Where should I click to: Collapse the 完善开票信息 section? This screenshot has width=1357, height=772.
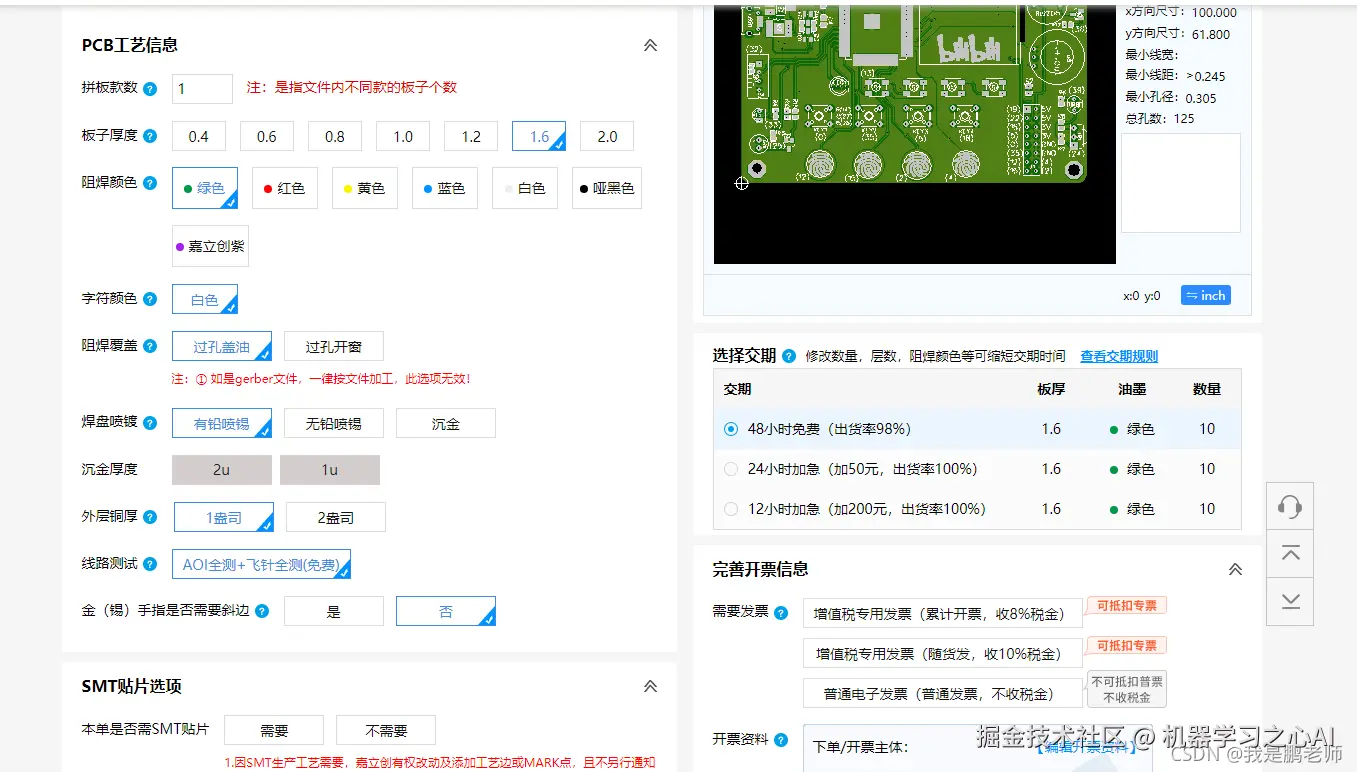[x=1235, y=568]
